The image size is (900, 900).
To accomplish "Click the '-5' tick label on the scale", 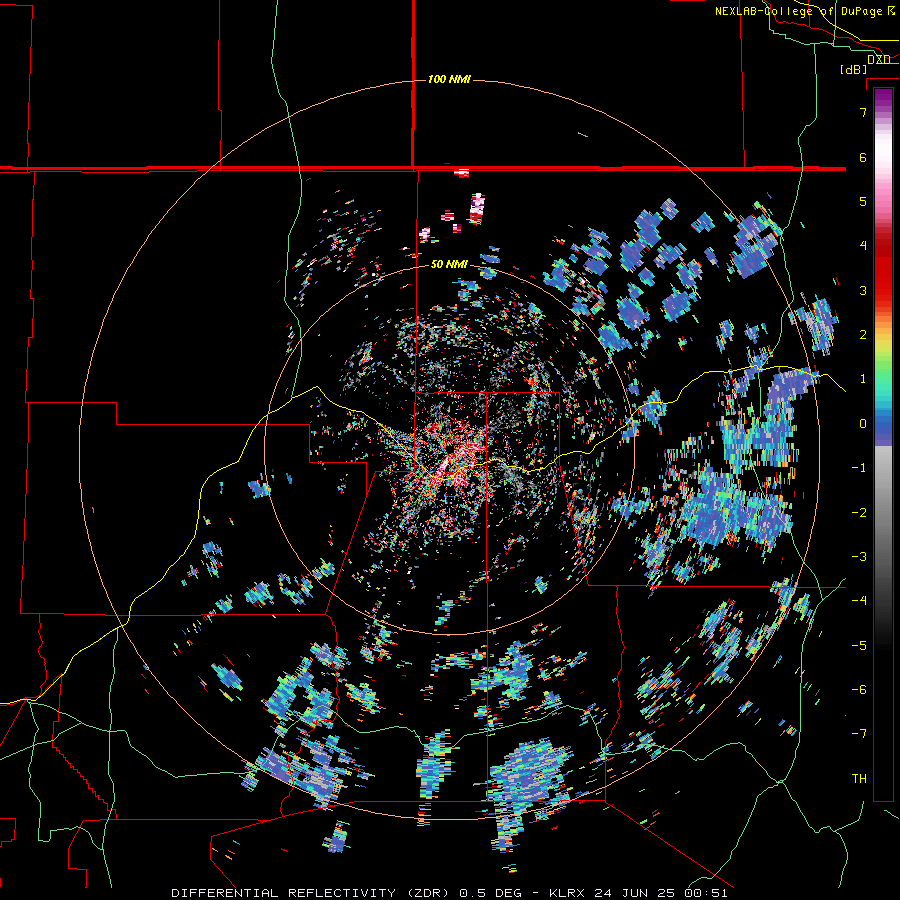I will [859, 646].
